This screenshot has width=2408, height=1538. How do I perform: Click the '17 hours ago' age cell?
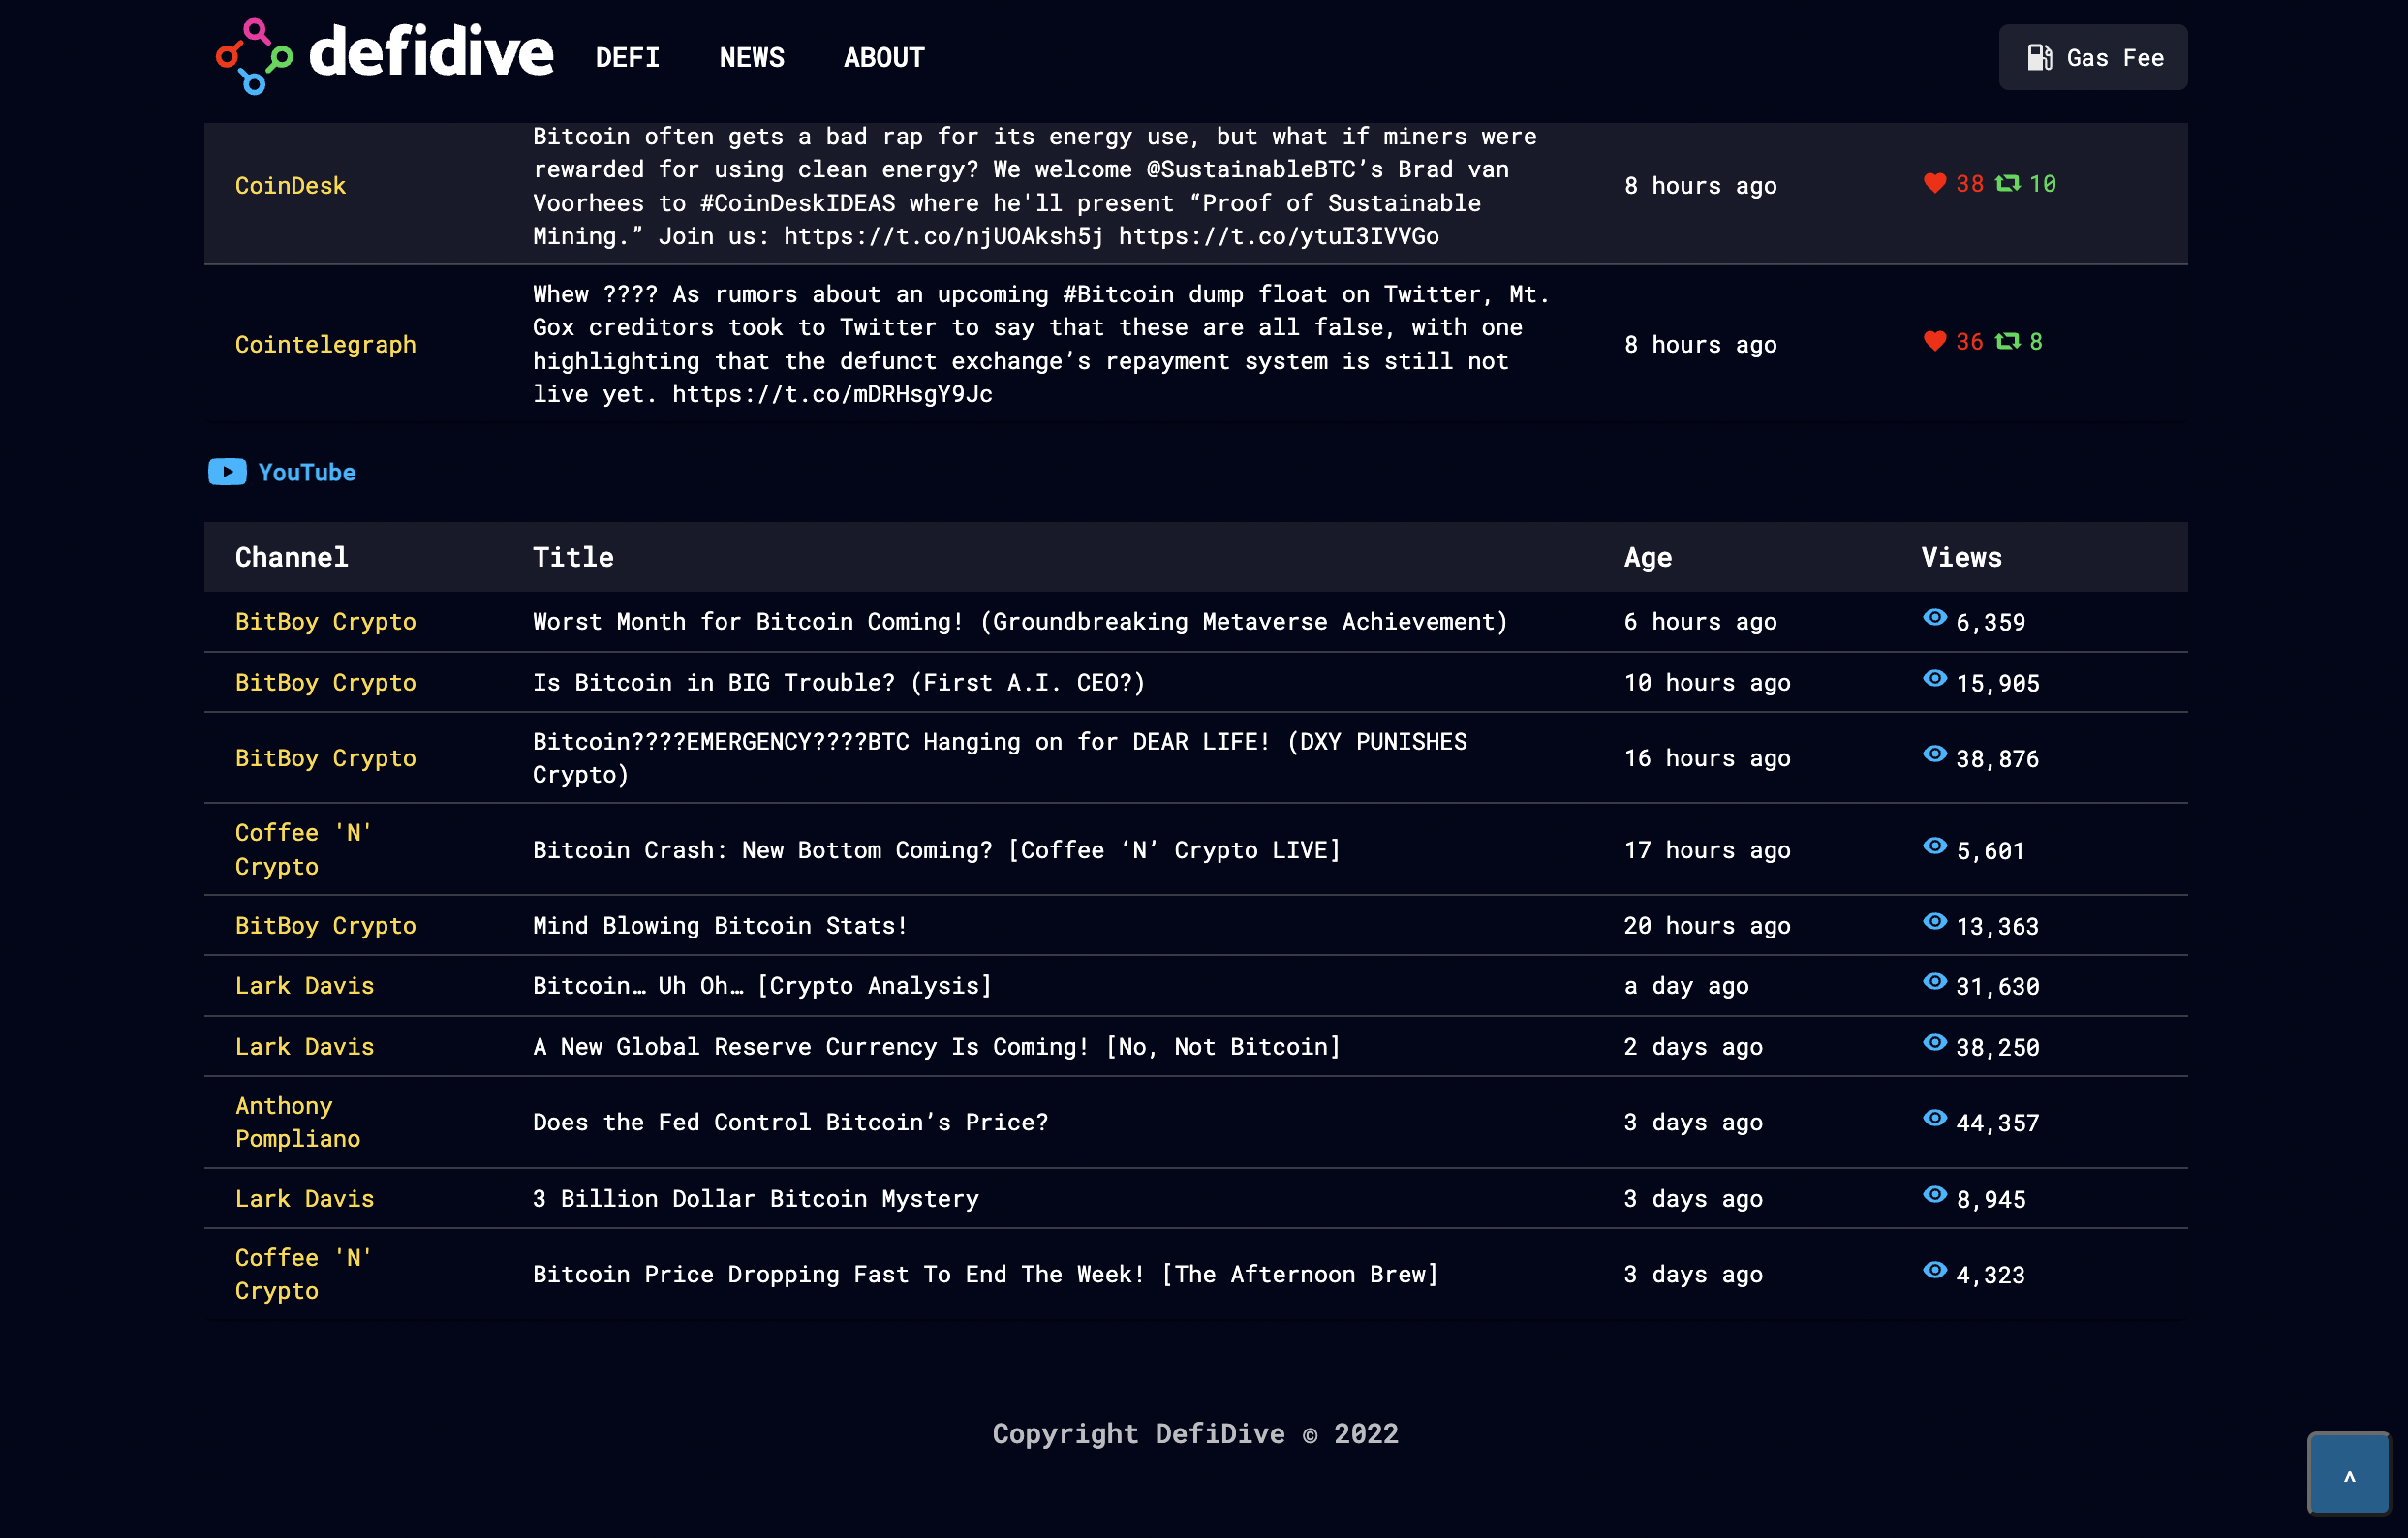coord(1707,849)
